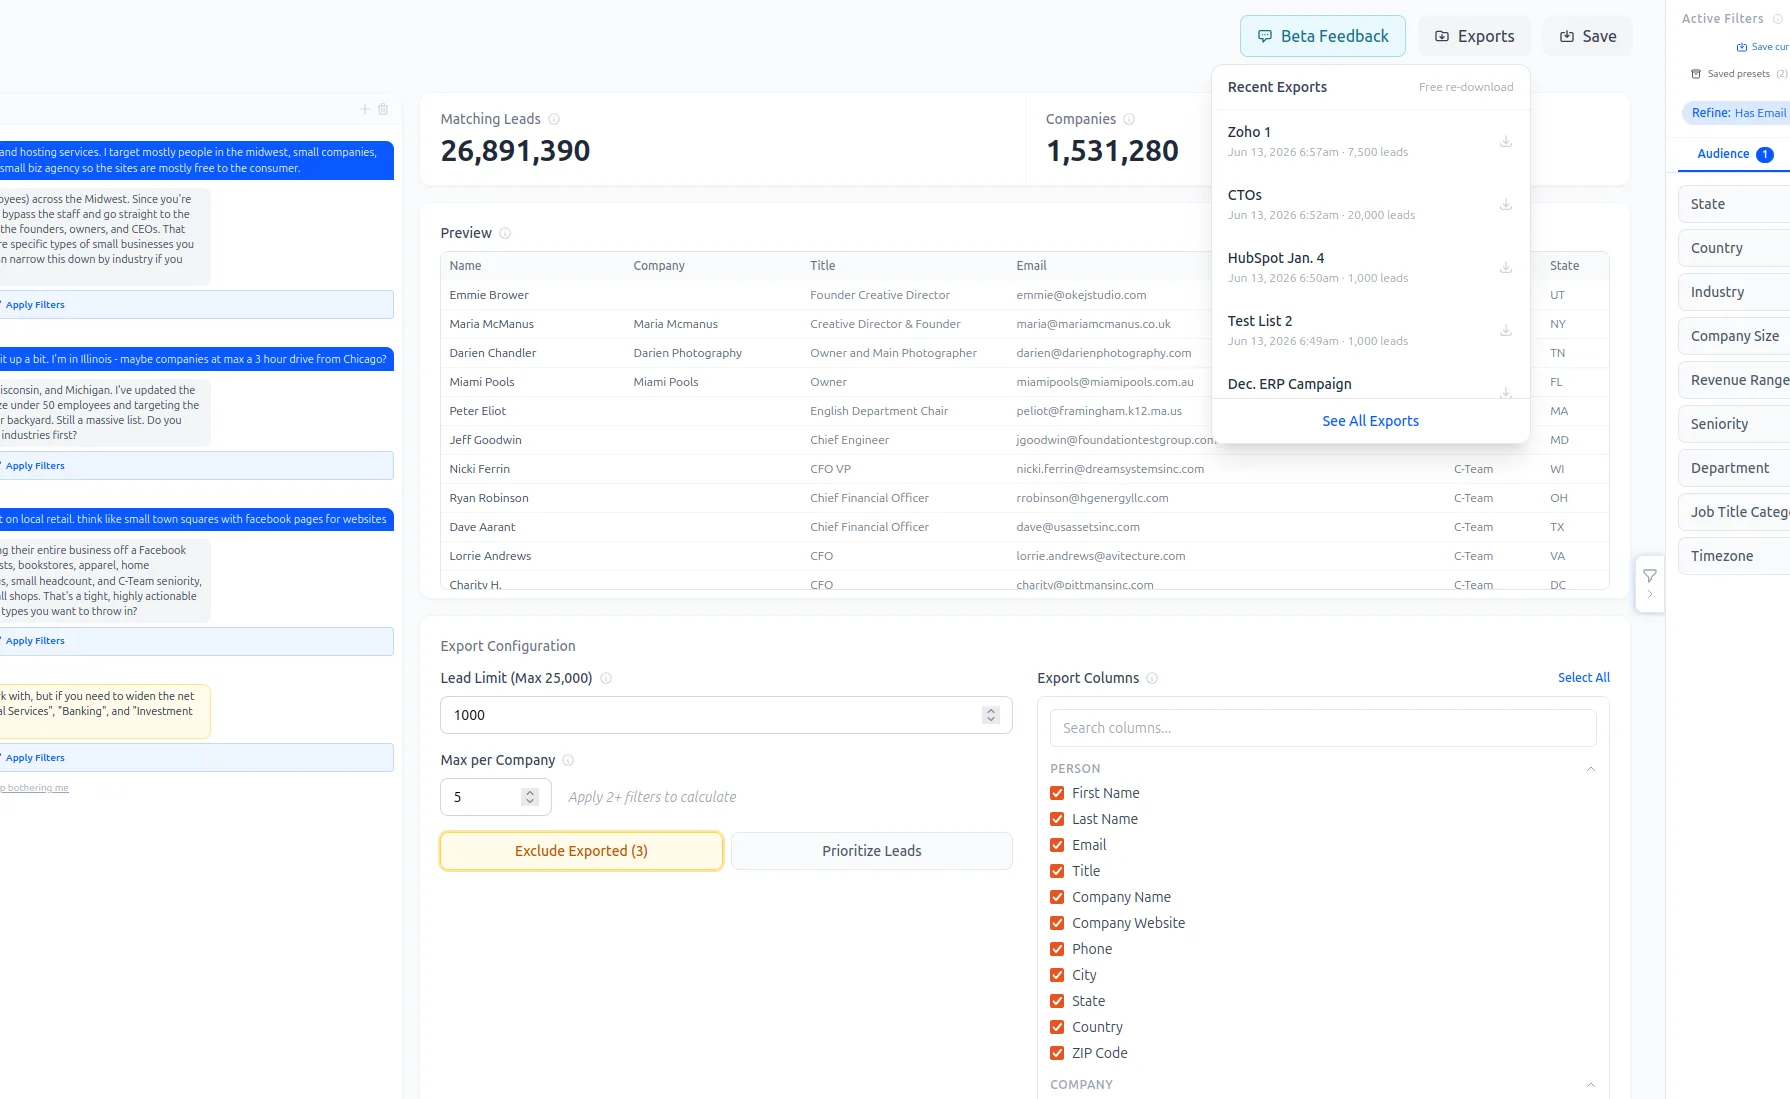Click the Save current preset icon

(1742, 47)
